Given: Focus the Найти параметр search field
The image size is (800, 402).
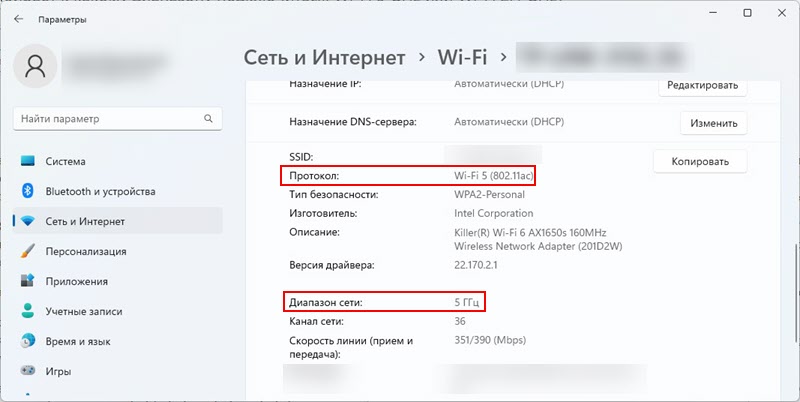Looking at the screenshot, I should pos(105,119).
